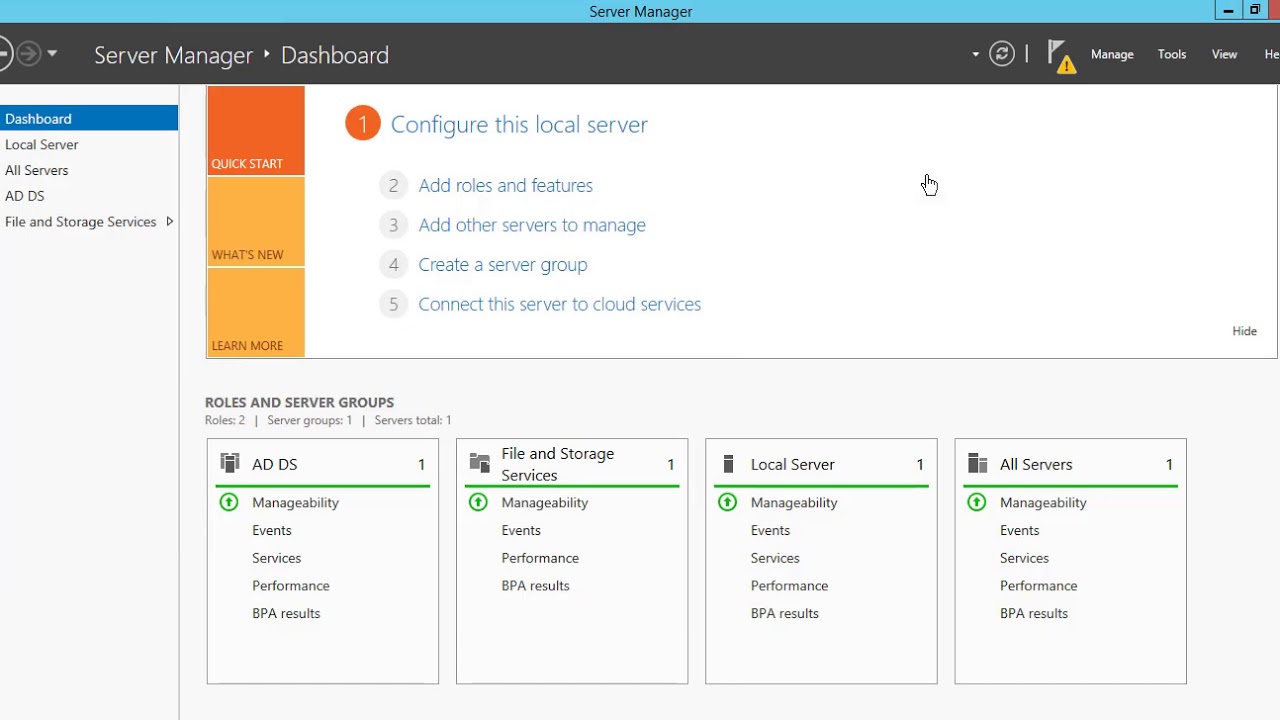
Task: Click Add roles and features
Action: tap(505, 185)
